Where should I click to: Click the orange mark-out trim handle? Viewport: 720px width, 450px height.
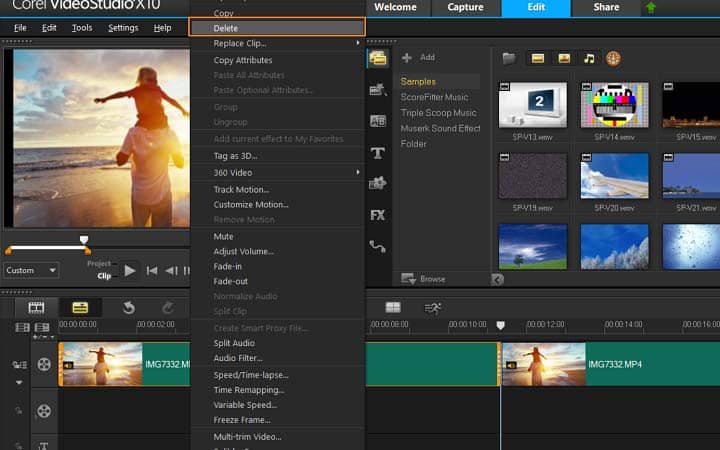click(88, 251)
